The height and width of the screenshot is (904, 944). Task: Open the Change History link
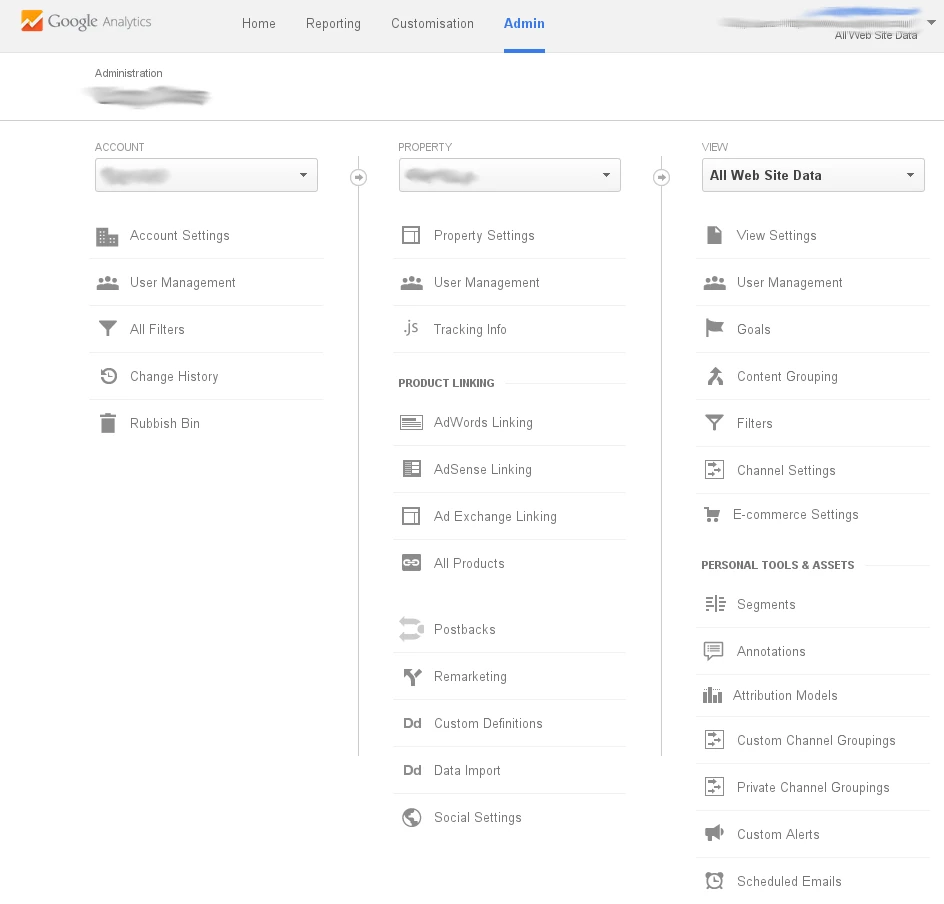[x=174, y=376]
